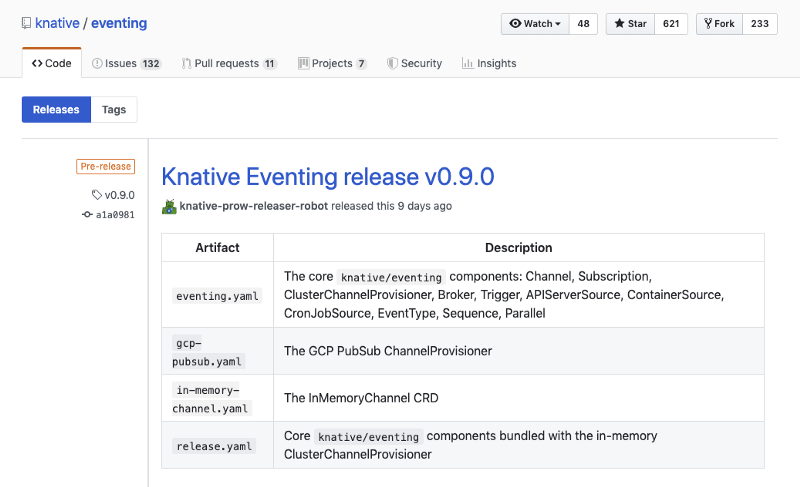Click 'released this 9 days ago' text
This screenshot has width=800, height=487.
click(x=391, y=206)
